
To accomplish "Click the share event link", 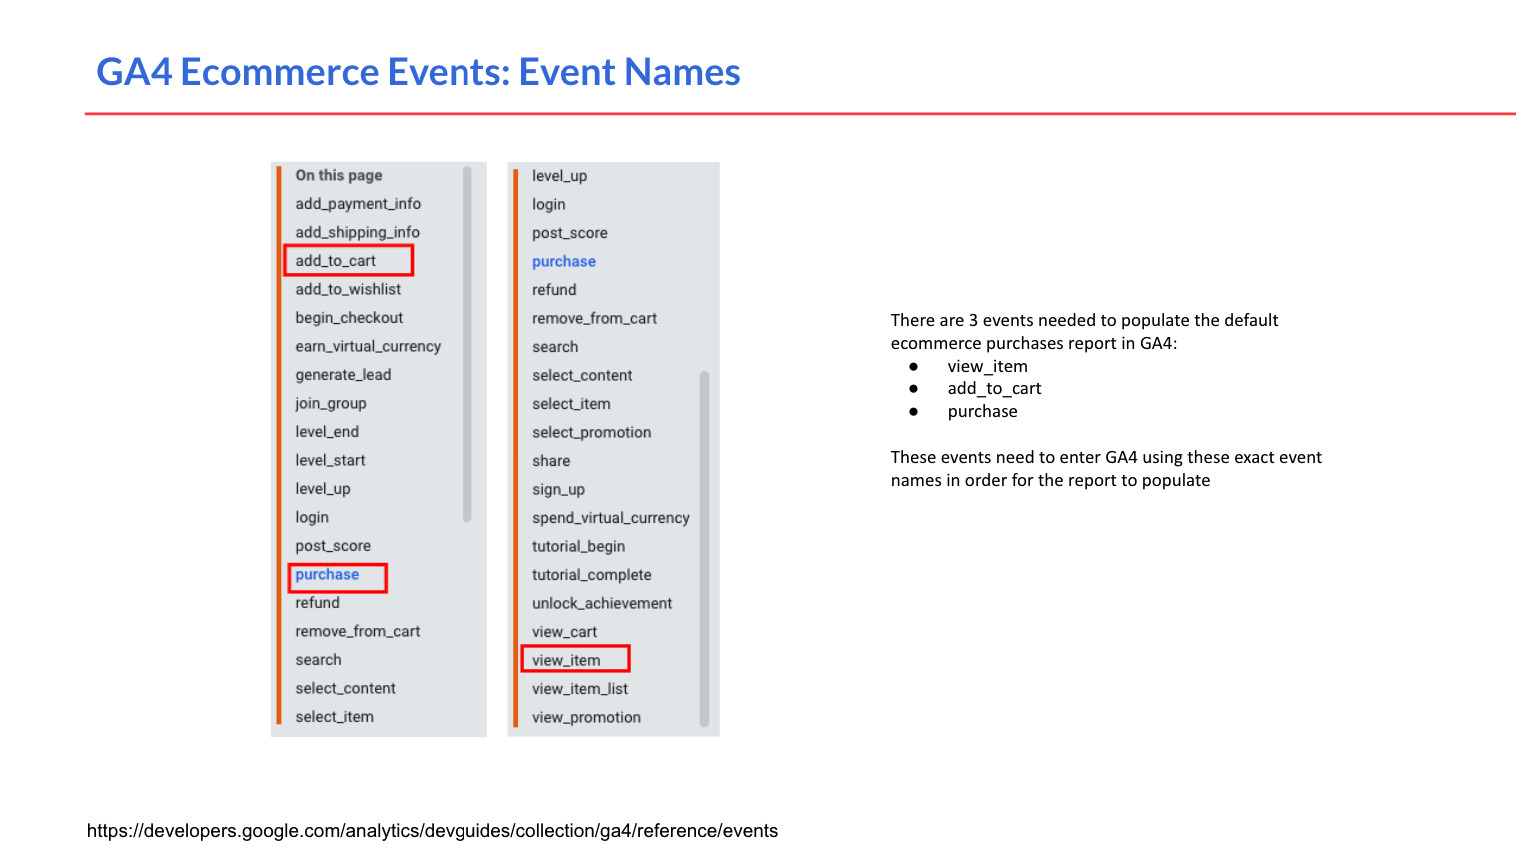I will point(551,461).
